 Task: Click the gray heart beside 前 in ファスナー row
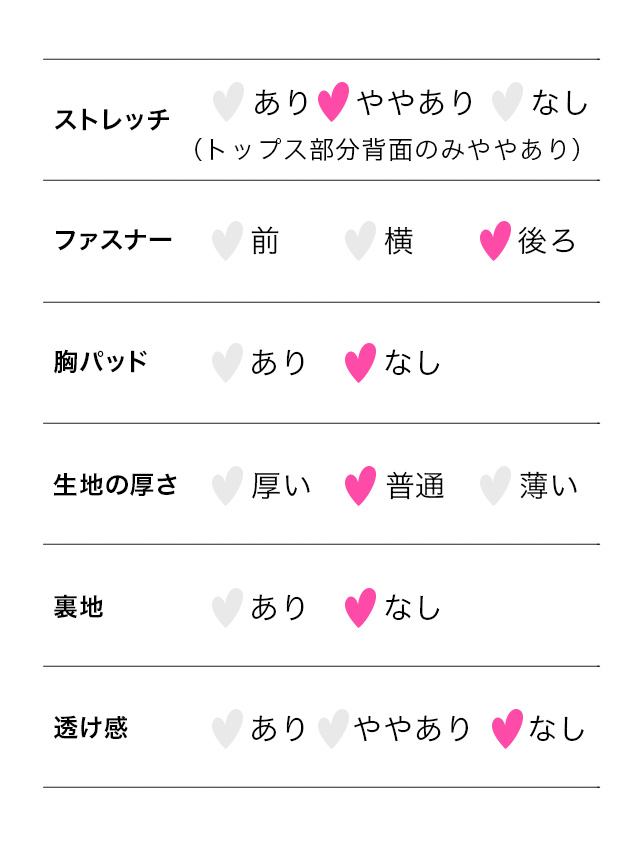pos(227,241)
